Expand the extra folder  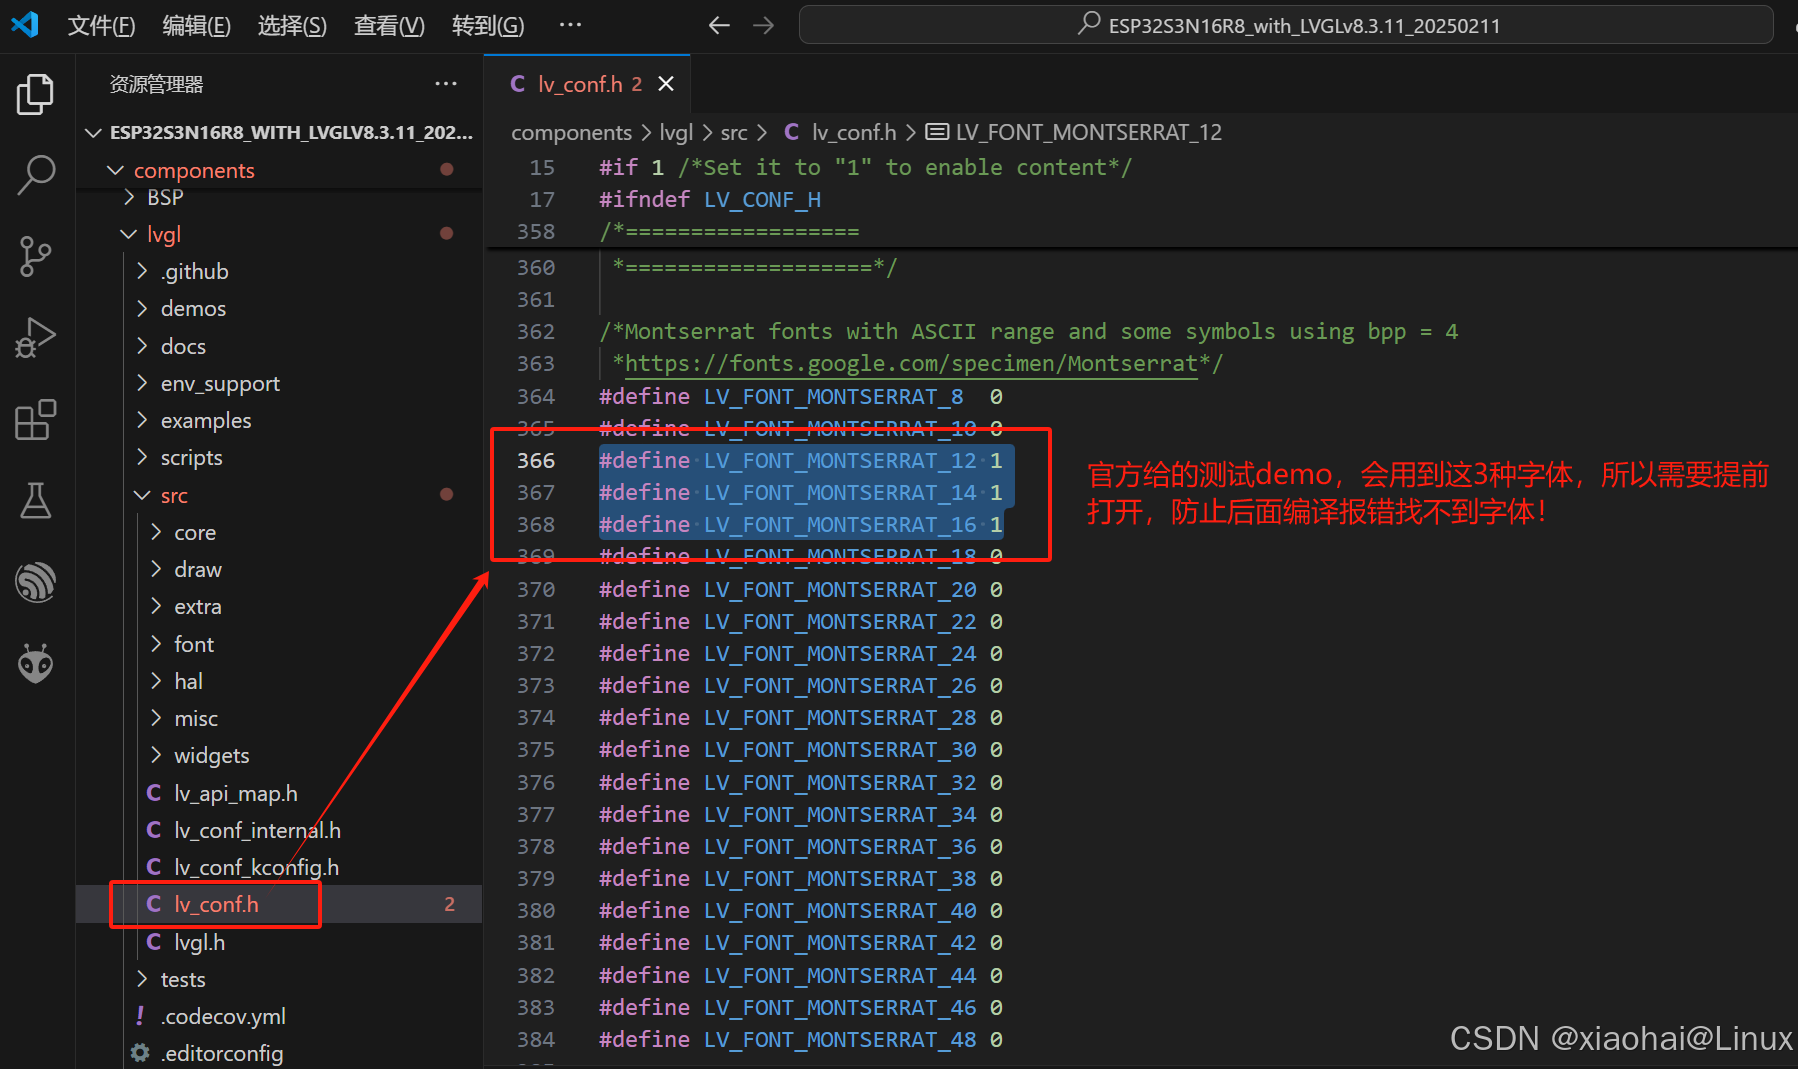280,606
